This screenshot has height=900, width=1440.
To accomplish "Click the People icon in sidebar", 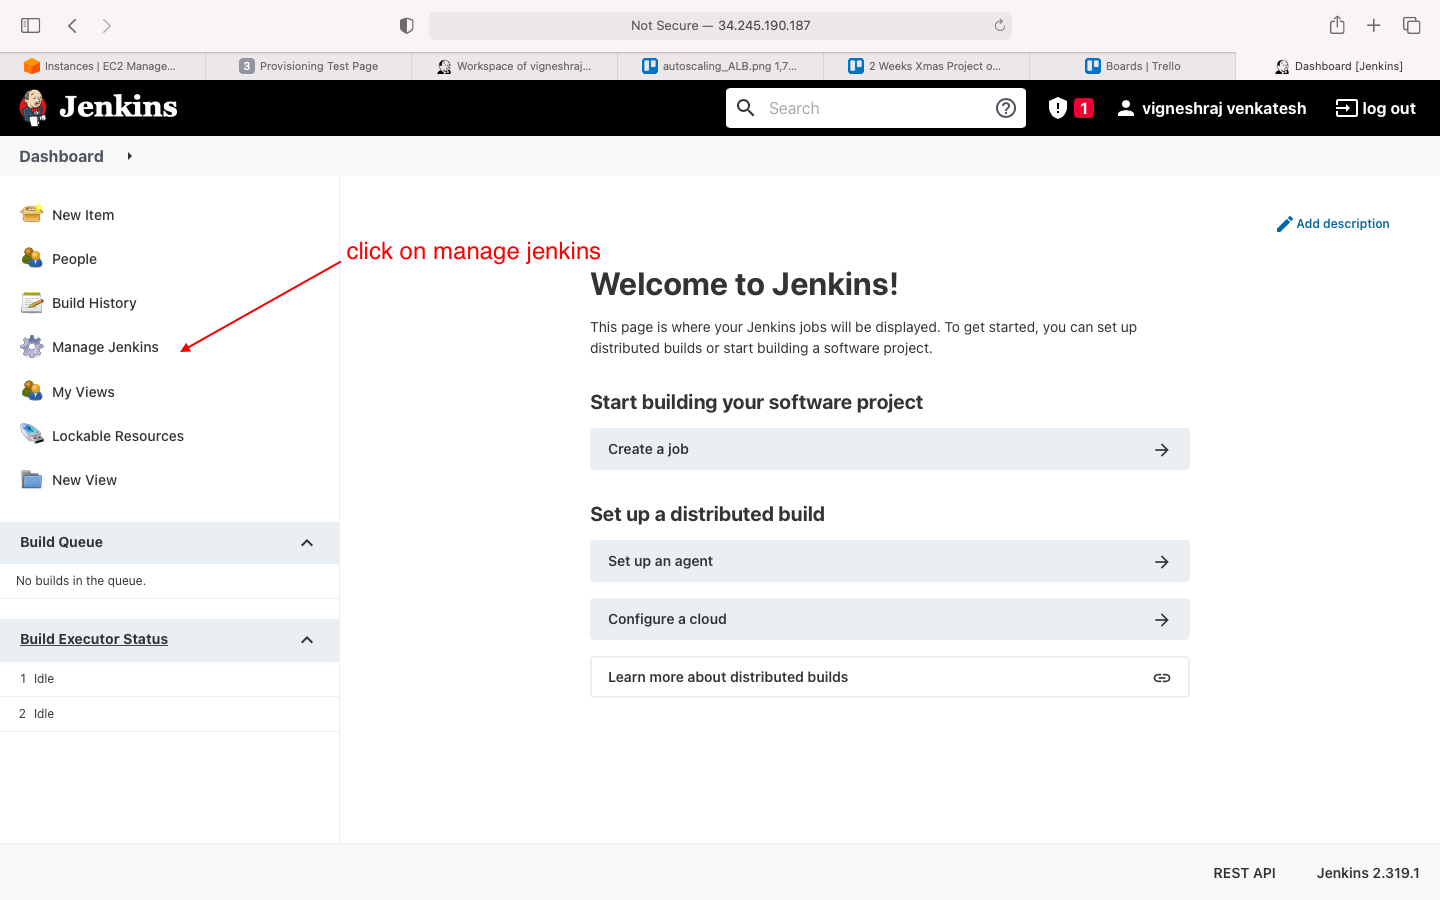I will pos(32,258).
